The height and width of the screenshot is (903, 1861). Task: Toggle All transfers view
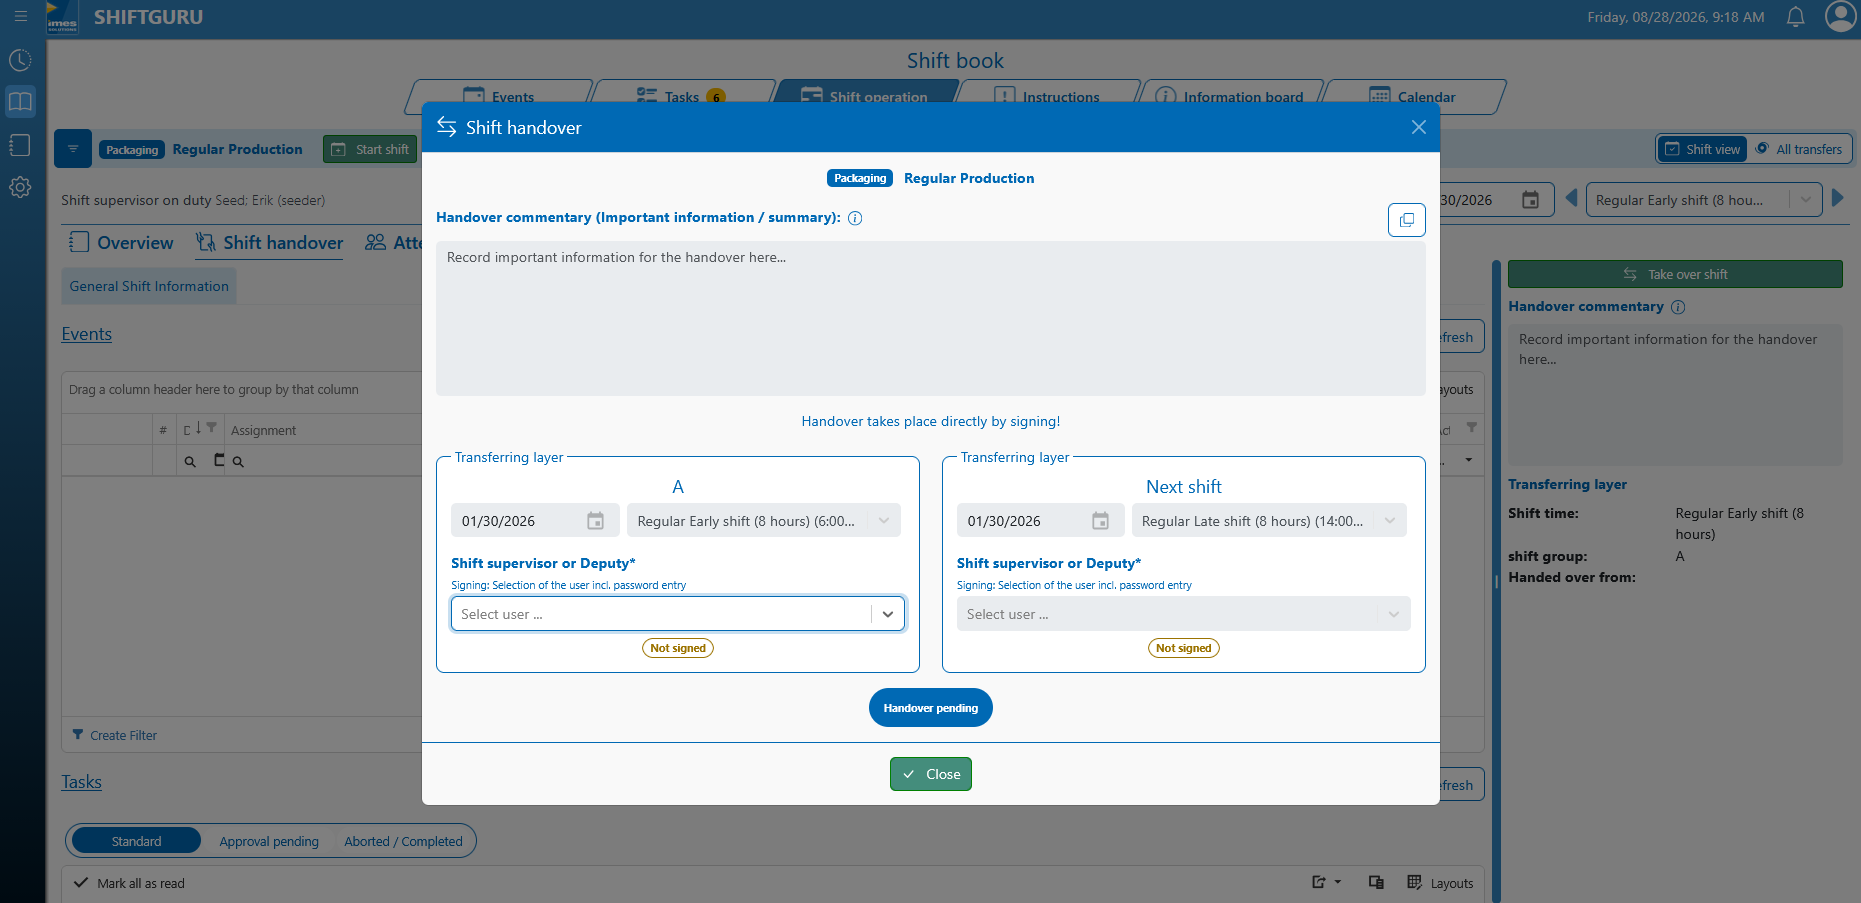pos(1799,149)
